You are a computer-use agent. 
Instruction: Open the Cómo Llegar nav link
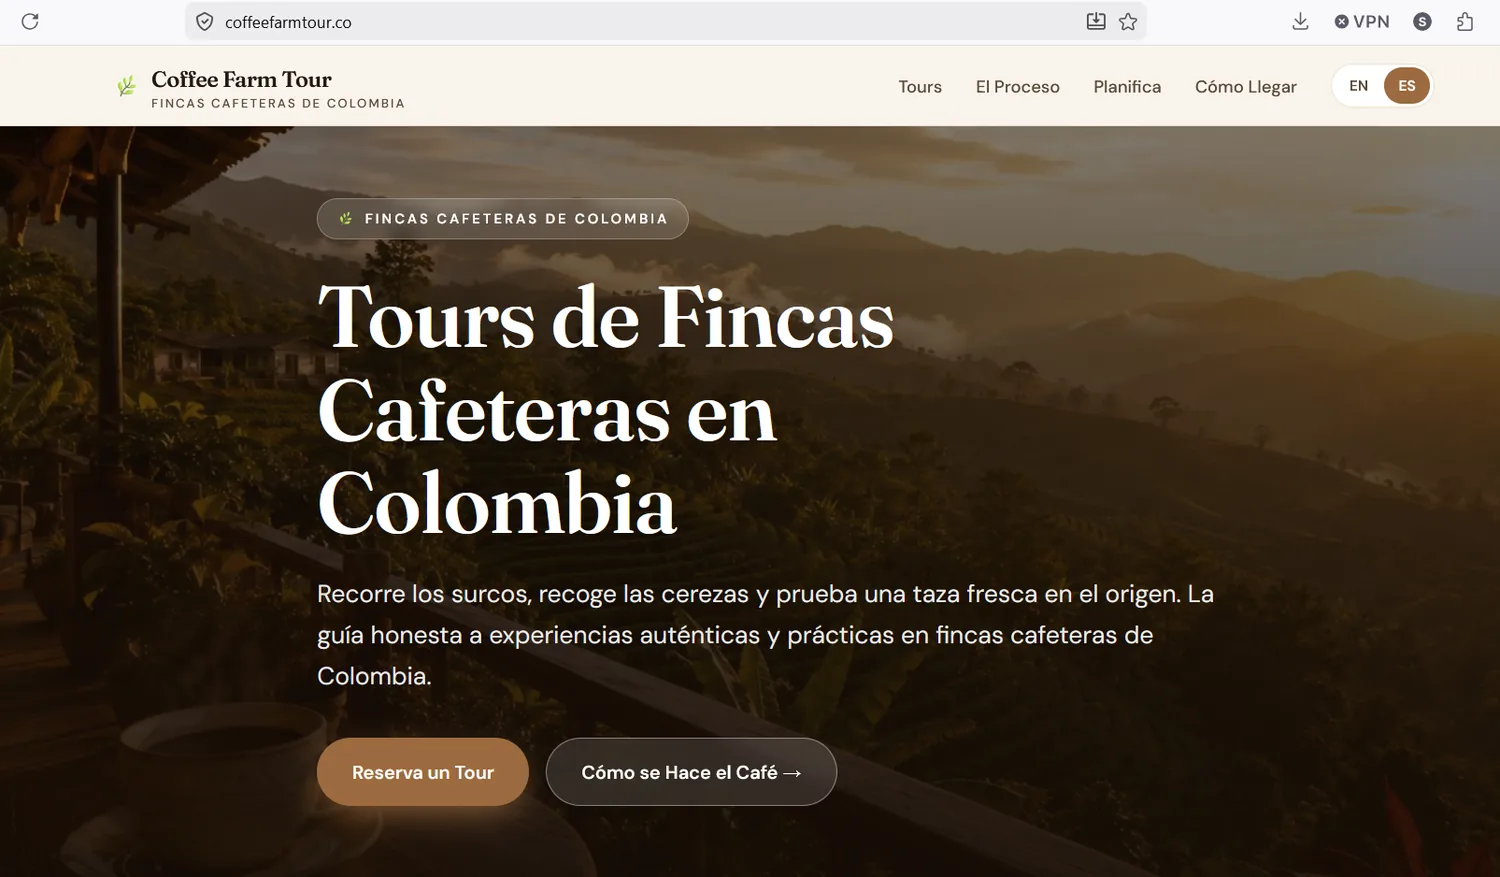pyautogui.click(x=1245, y=87)
